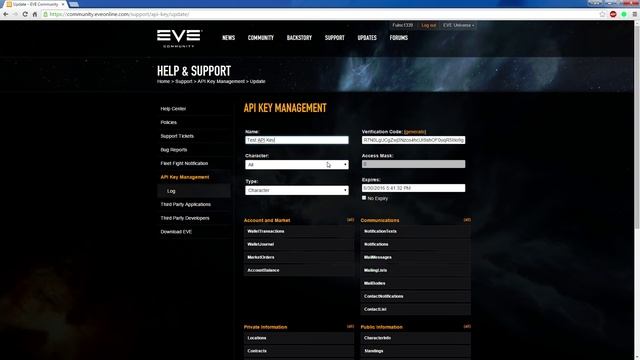Viewport: 640px width, 360px height.
Task: Select all Public Information permissions
Action: 467,327
